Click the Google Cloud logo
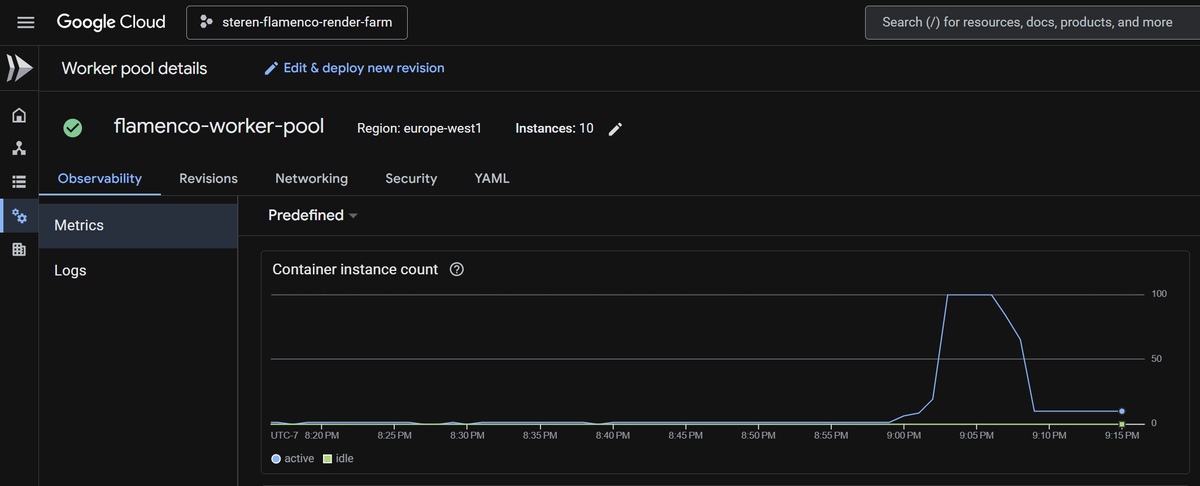 (109, 22)
